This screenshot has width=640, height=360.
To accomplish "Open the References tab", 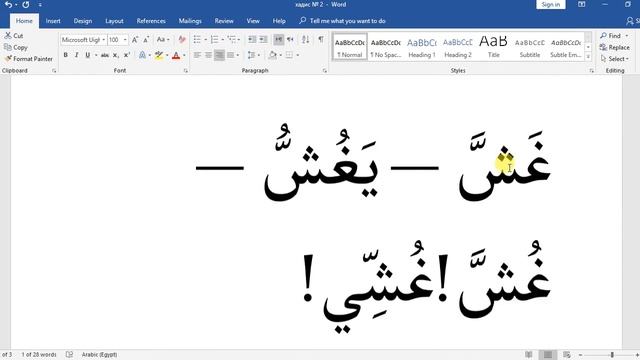I will point(151,21).
